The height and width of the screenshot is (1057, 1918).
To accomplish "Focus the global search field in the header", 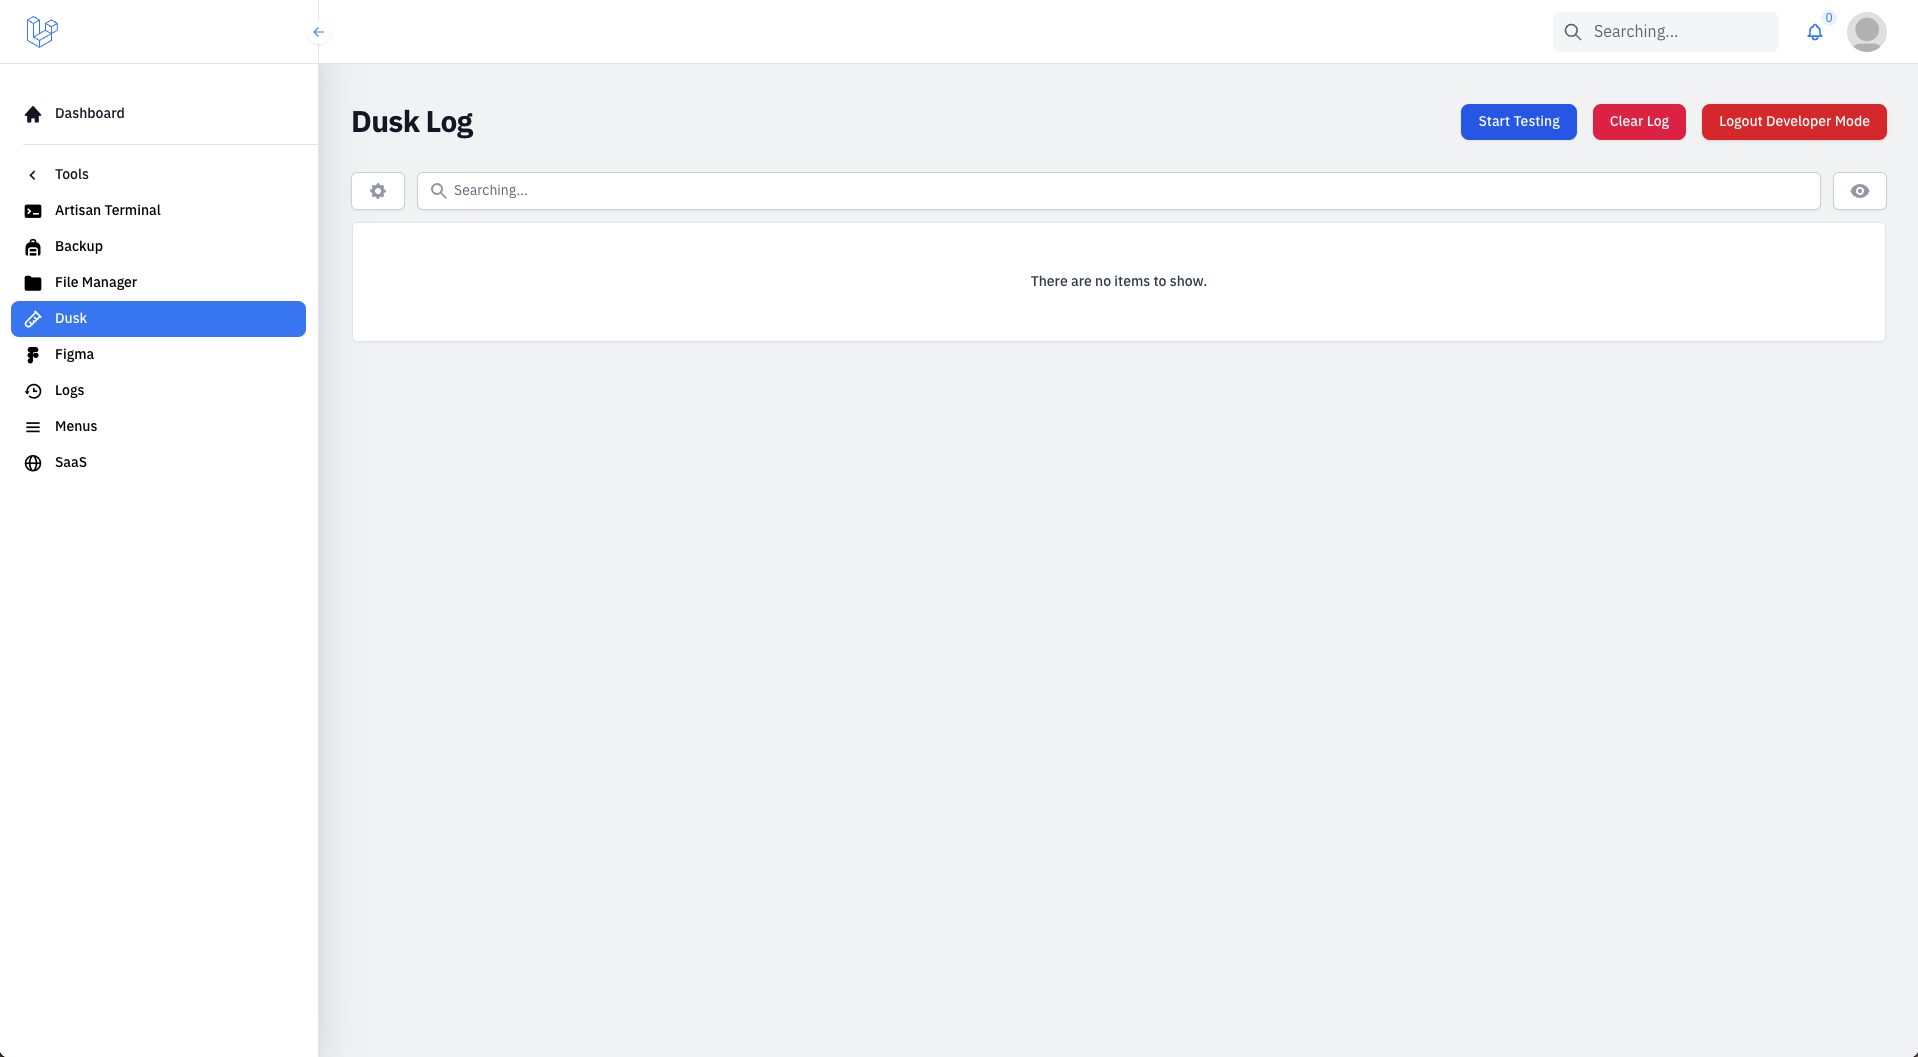I will click(1666, 32).
